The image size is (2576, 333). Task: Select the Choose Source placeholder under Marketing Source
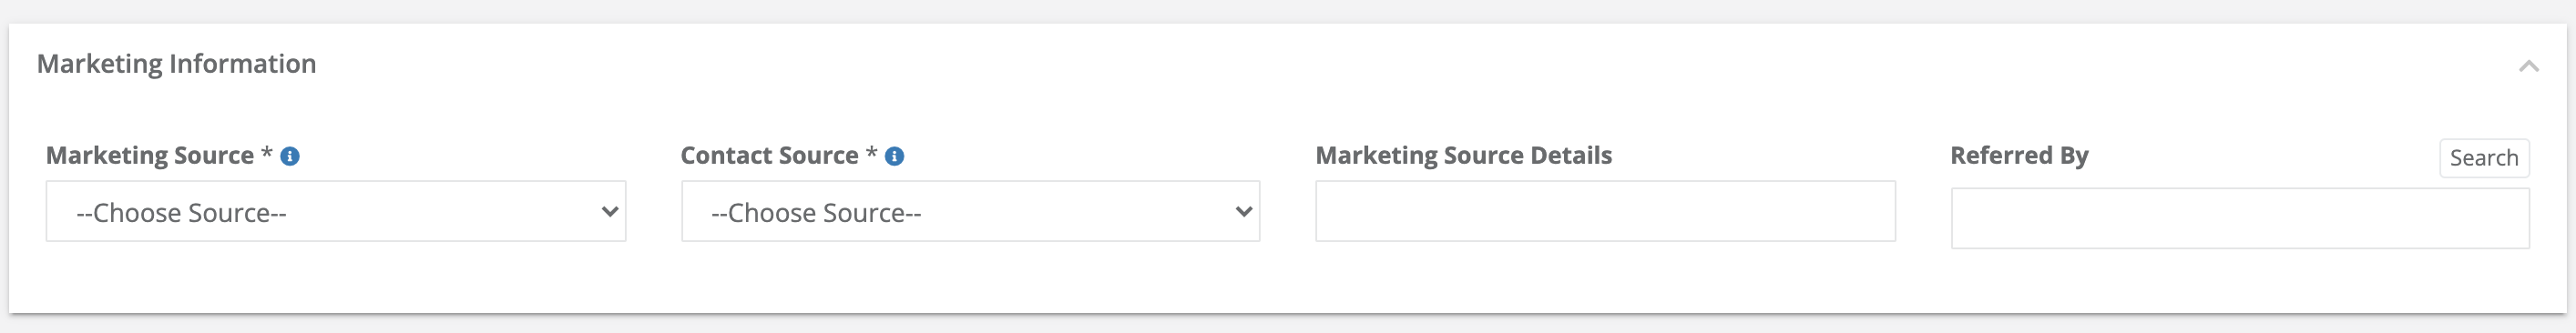(x=182, y=213)
